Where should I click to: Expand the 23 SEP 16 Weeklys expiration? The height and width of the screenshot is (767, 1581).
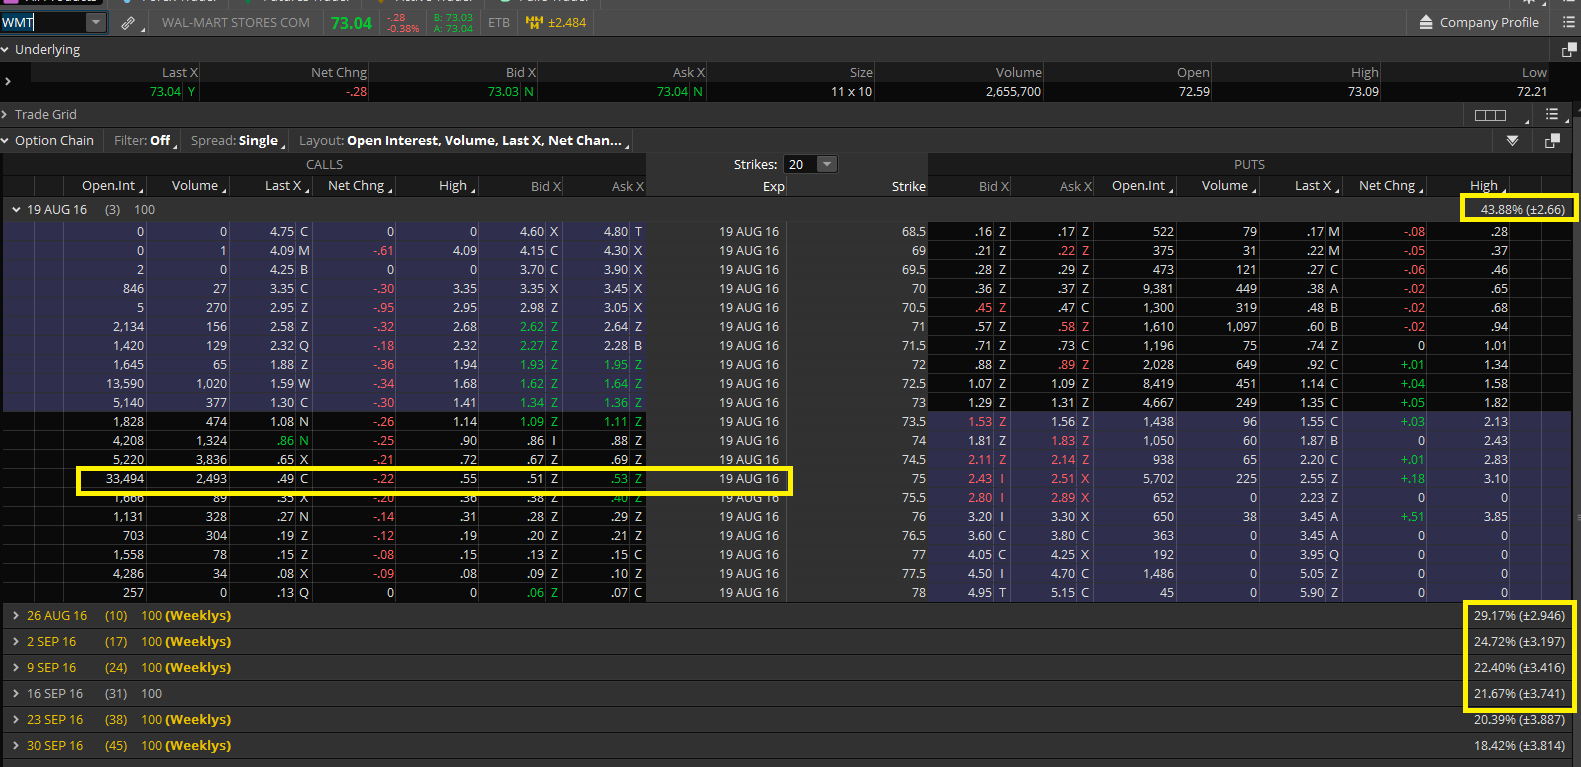tap(16, 720)
